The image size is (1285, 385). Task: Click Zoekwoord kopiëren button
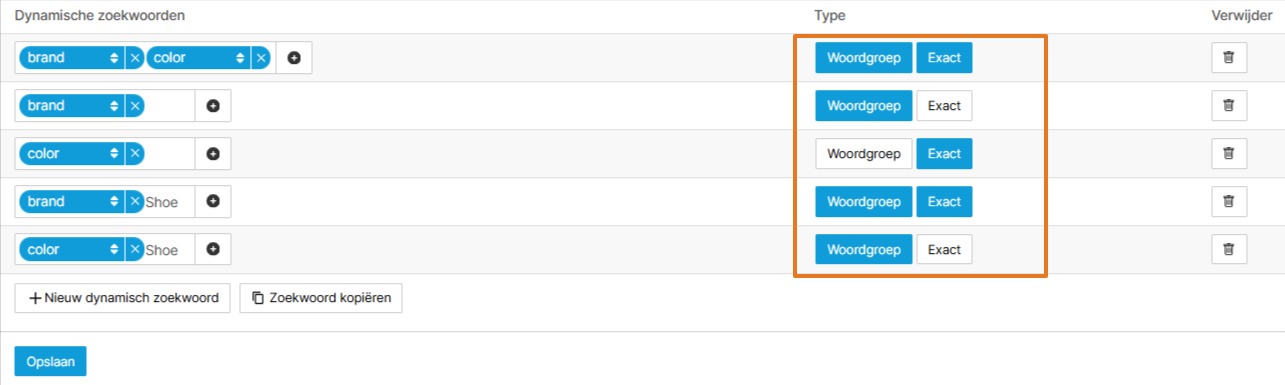tap(321, 298)
